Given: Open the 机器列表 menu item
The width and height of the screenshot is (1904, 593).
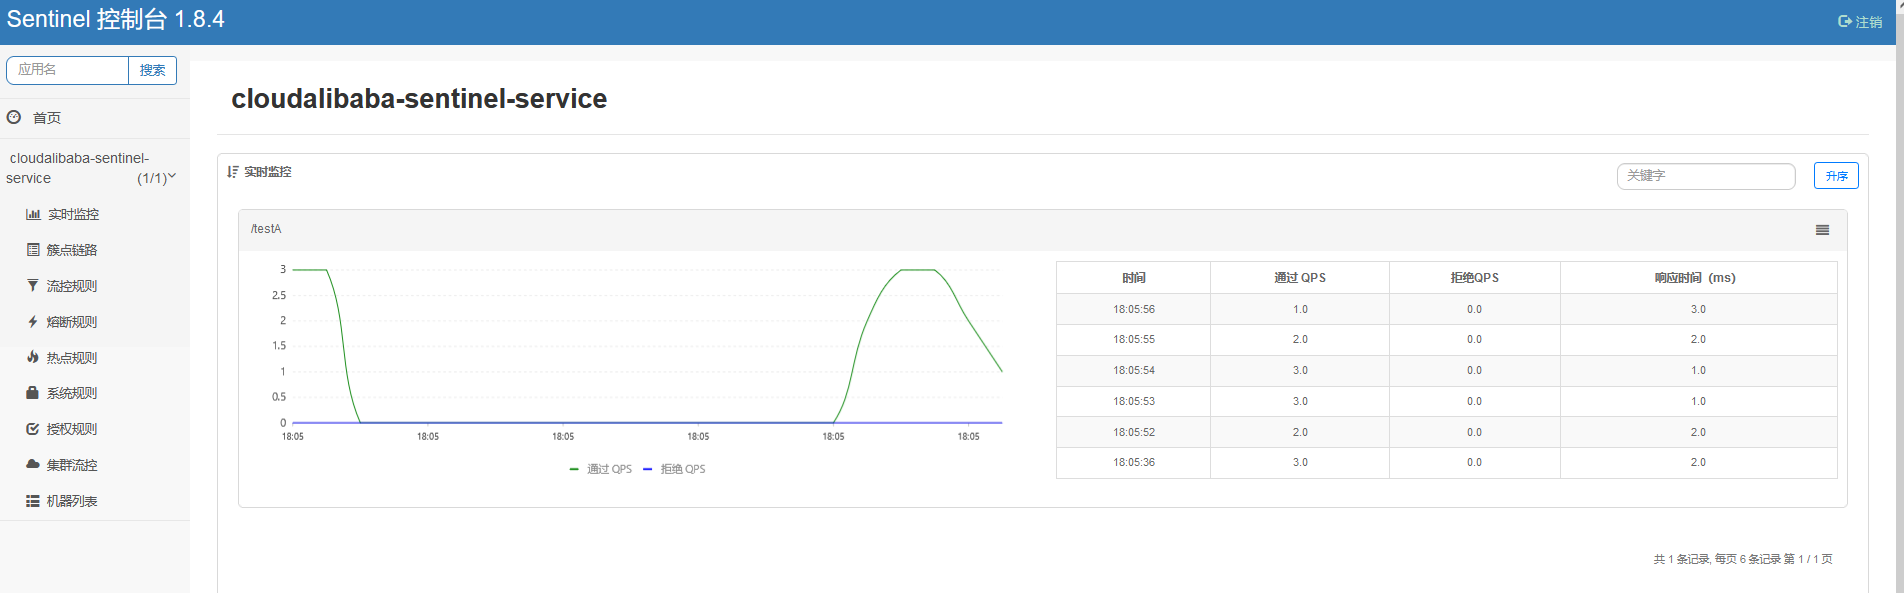Looking at the screenshot, I should [71, 501].
